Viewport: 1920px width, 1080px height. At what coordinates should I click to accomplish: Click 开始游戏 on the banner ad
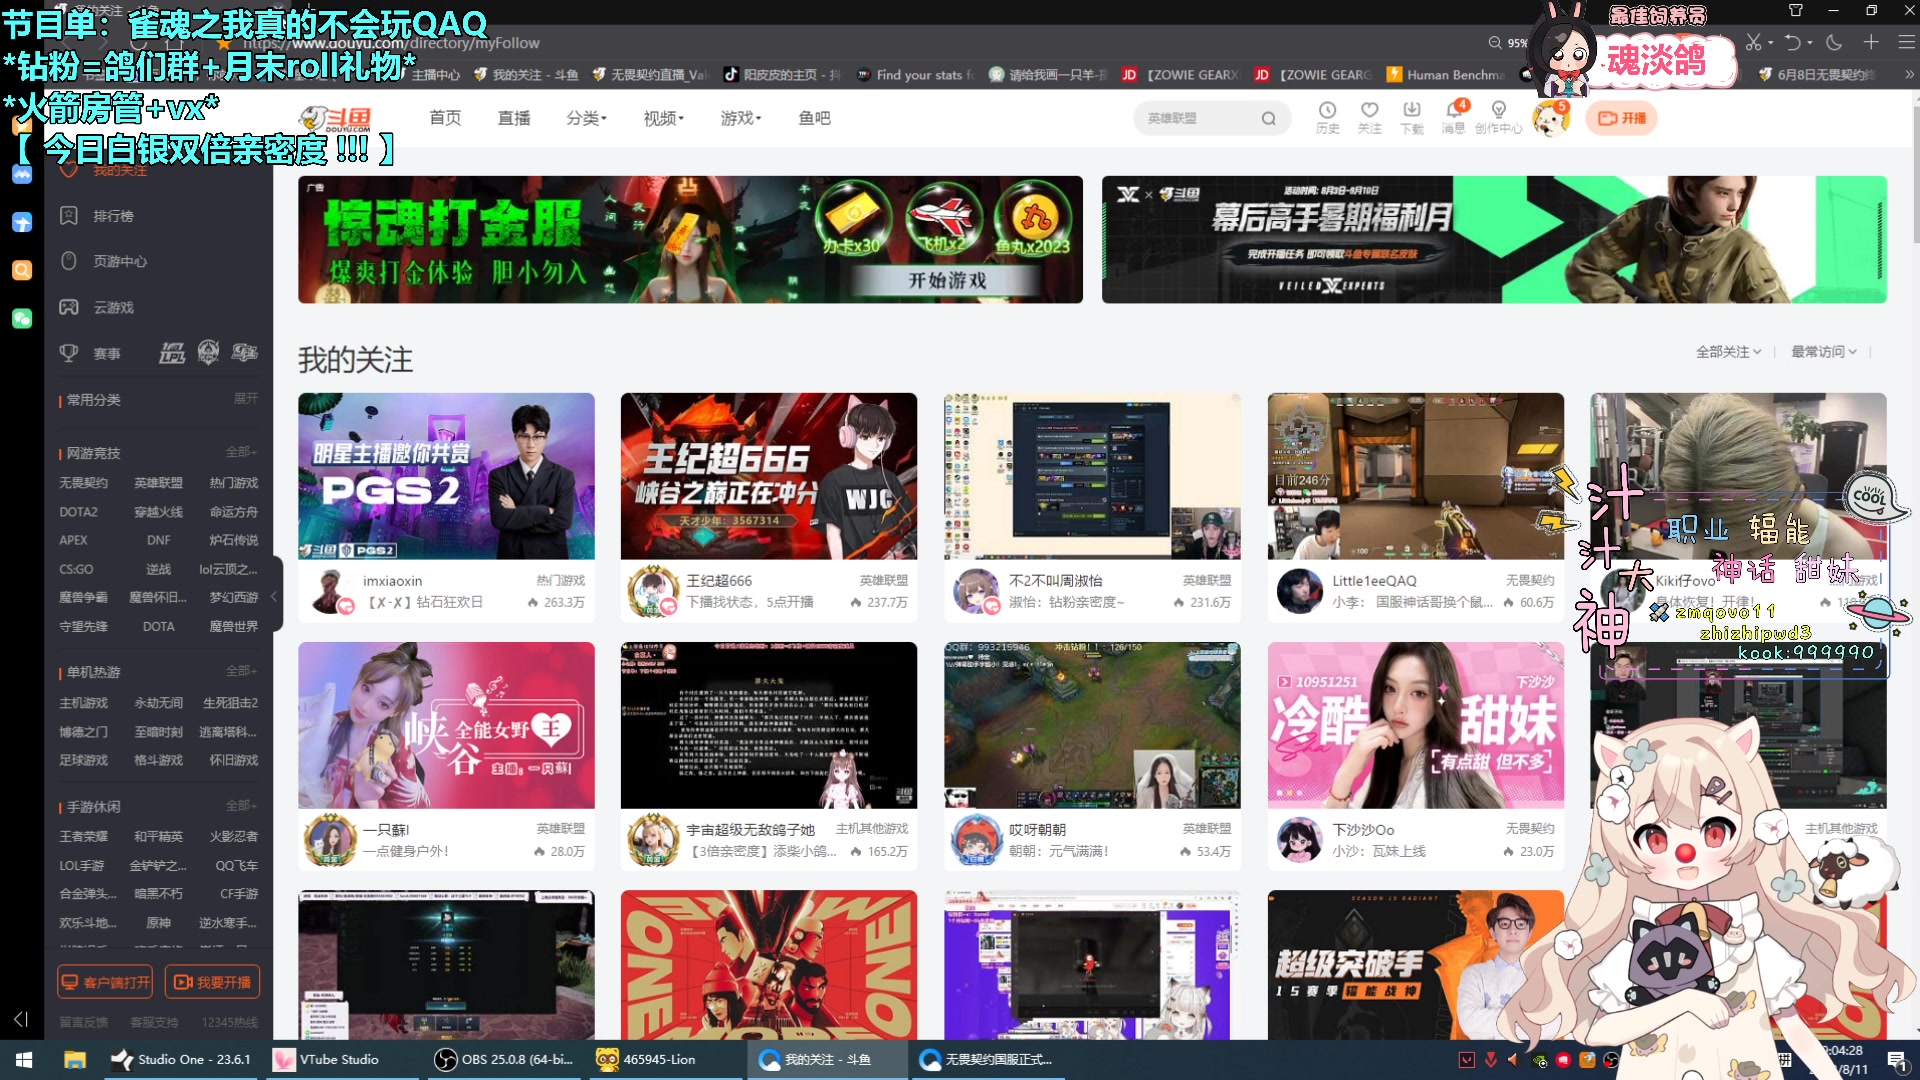(947, 281)
